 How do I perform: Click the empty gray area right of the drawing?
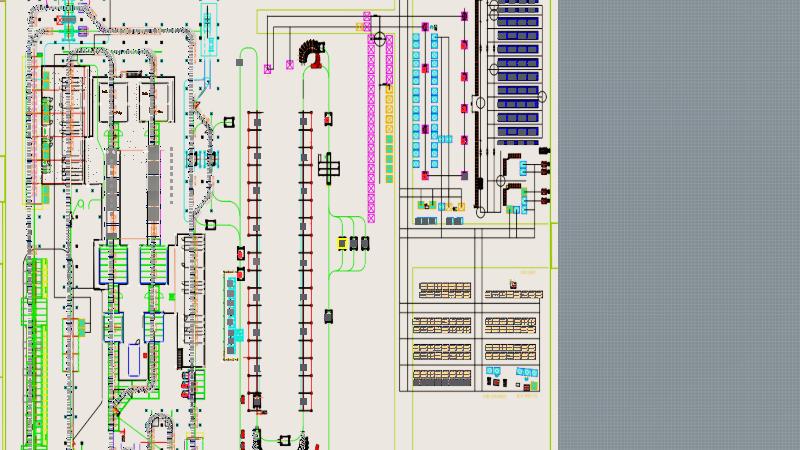pyautogui.click(x=680, y=225)
